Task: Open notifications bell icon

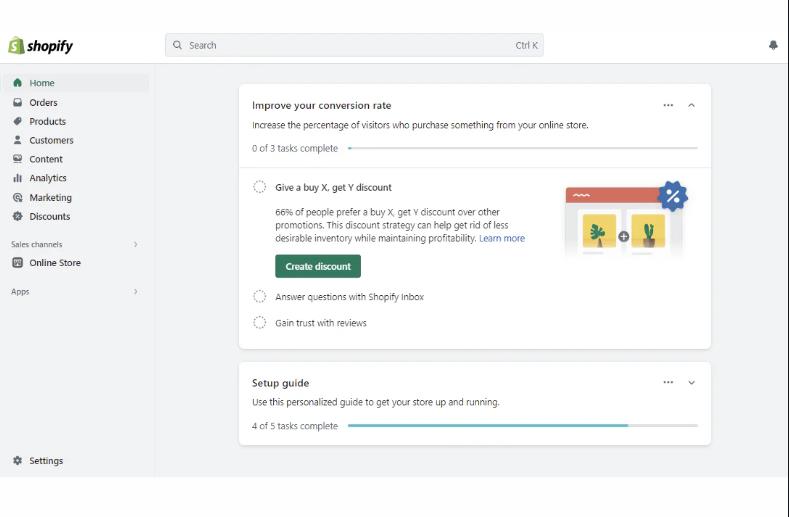Action: click(x=773, y=45)
